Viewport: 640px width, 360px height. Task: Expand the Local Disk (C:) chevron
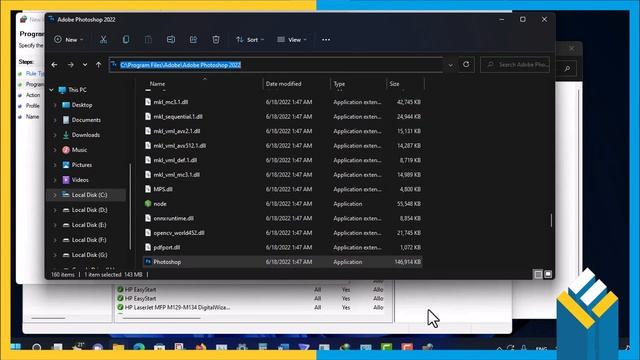click(55, 195)
